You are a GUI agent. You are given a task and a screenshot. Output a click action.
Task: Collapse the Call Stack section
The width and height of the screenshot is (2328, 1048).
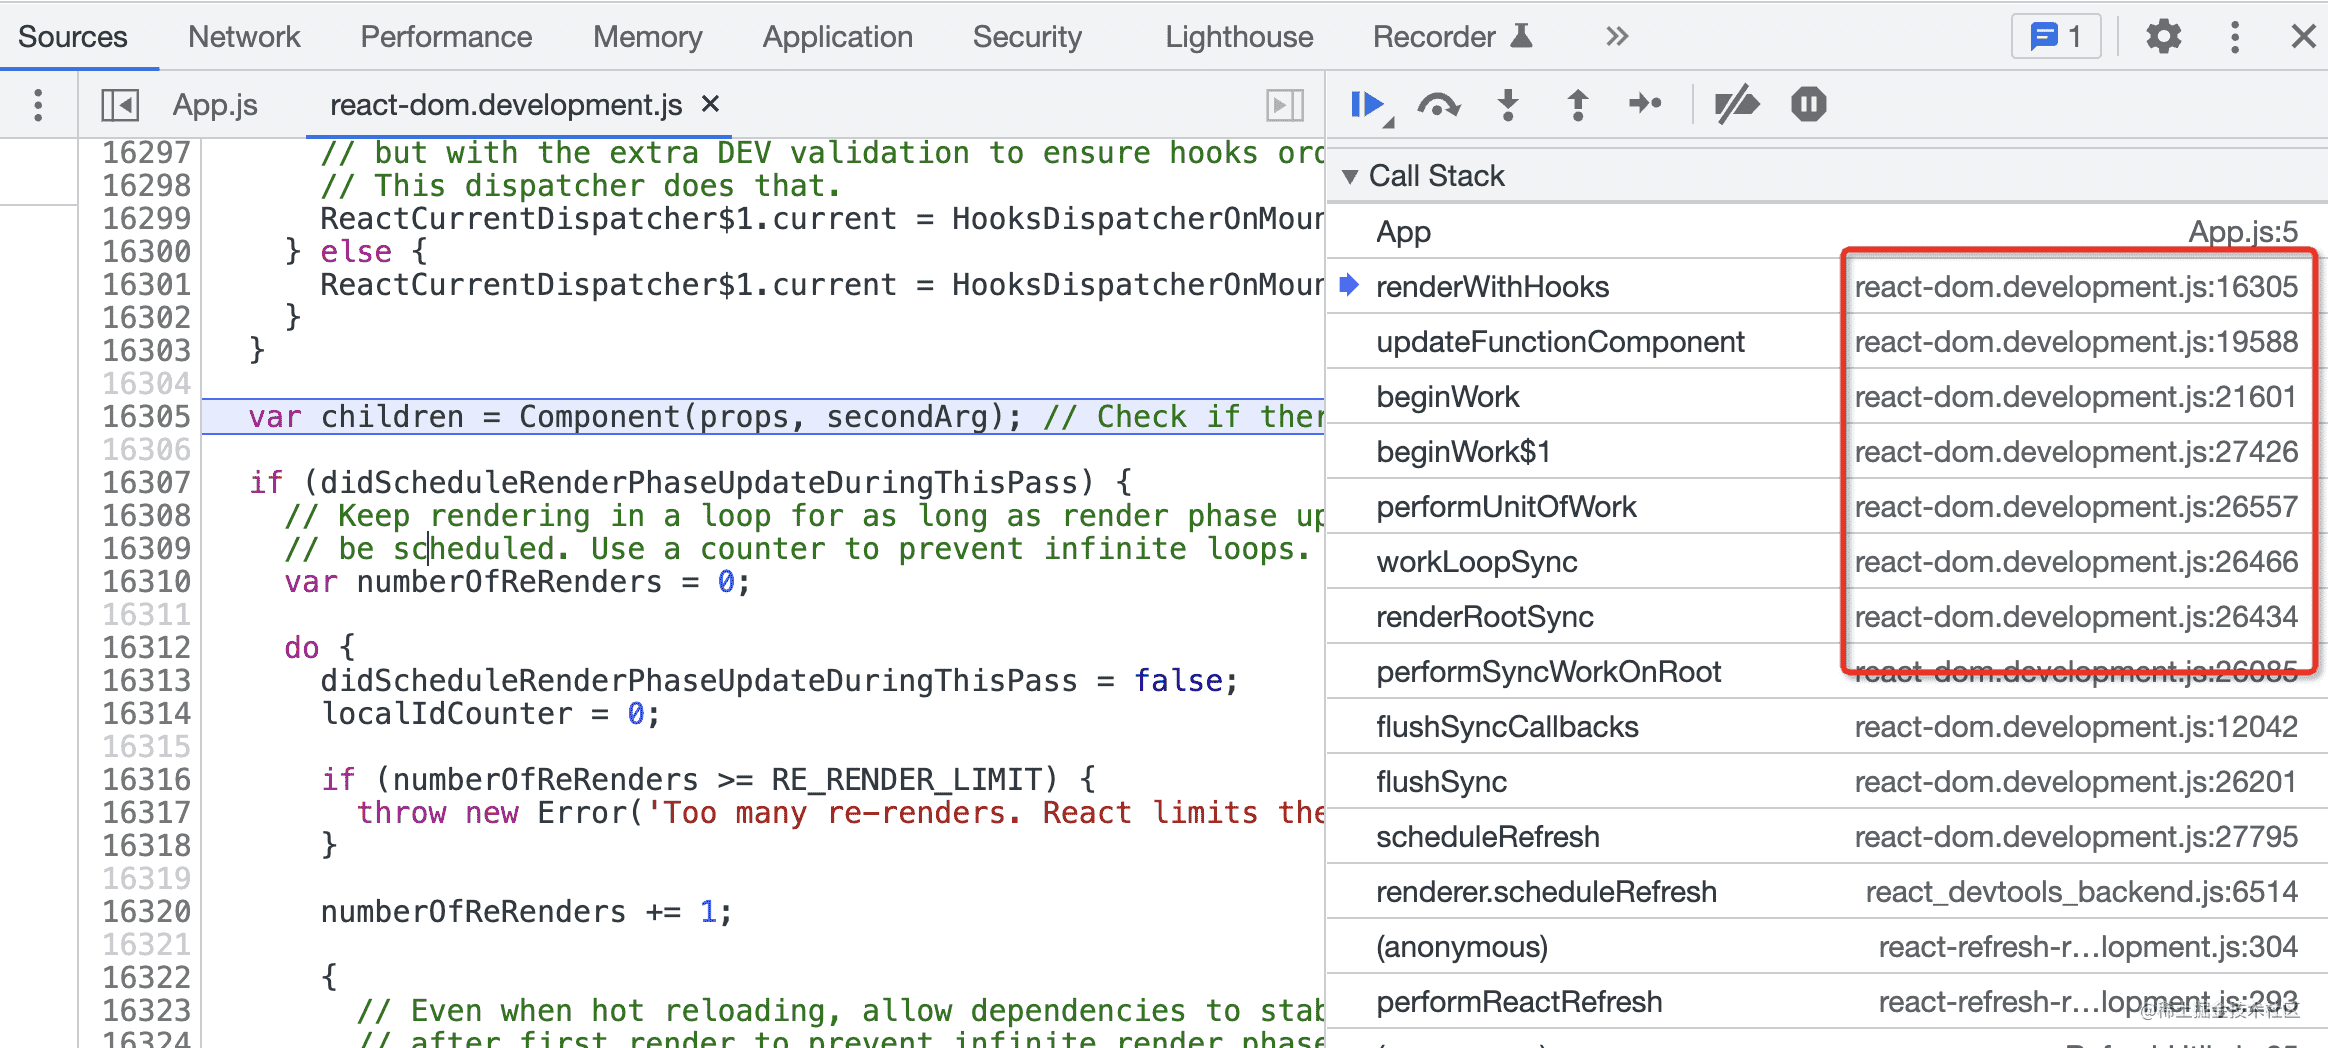pos(1350,177)
